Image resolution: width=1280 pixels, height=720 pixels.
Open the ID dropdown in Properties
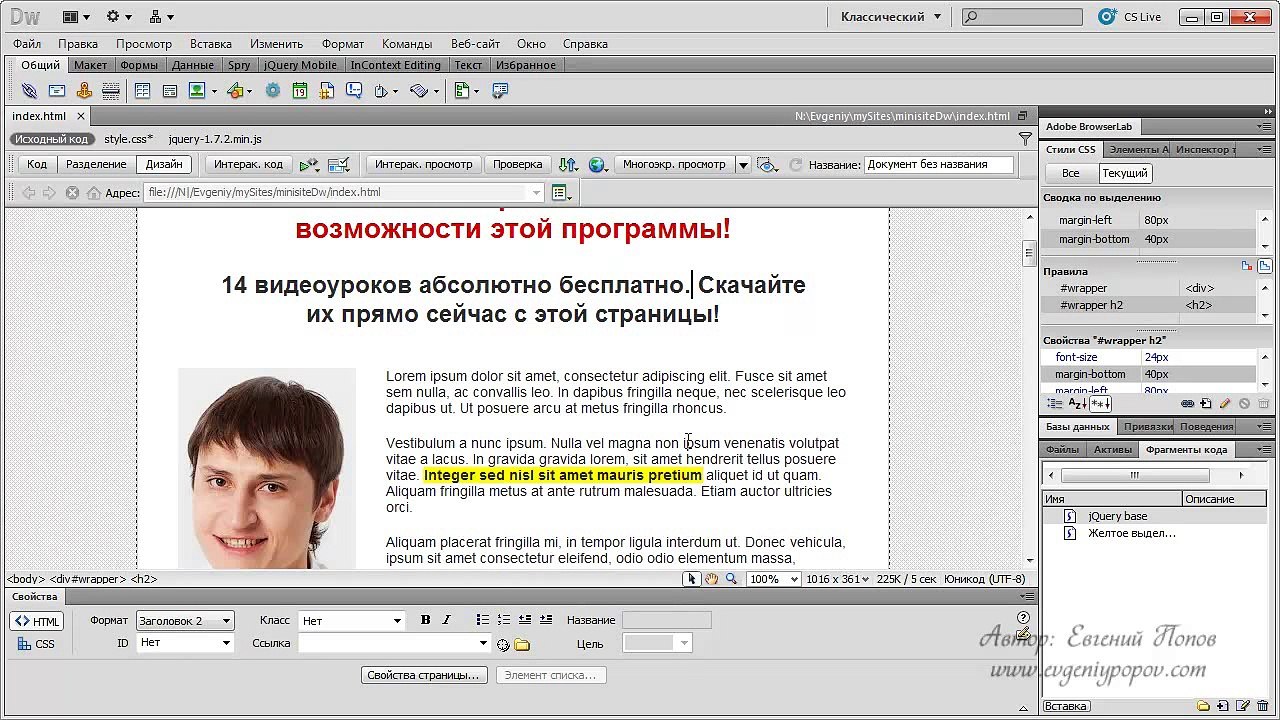click(185, 643)
